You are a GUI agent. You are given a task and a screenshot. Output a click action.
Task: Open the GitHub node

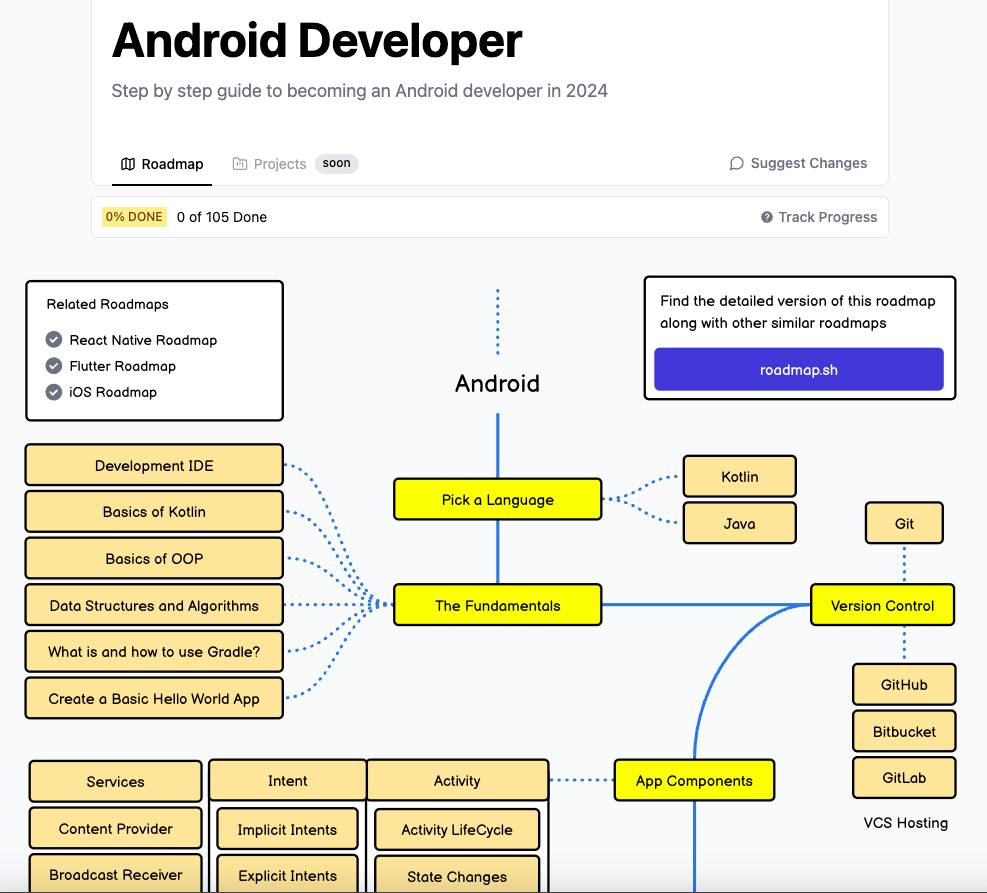(904, 685)
